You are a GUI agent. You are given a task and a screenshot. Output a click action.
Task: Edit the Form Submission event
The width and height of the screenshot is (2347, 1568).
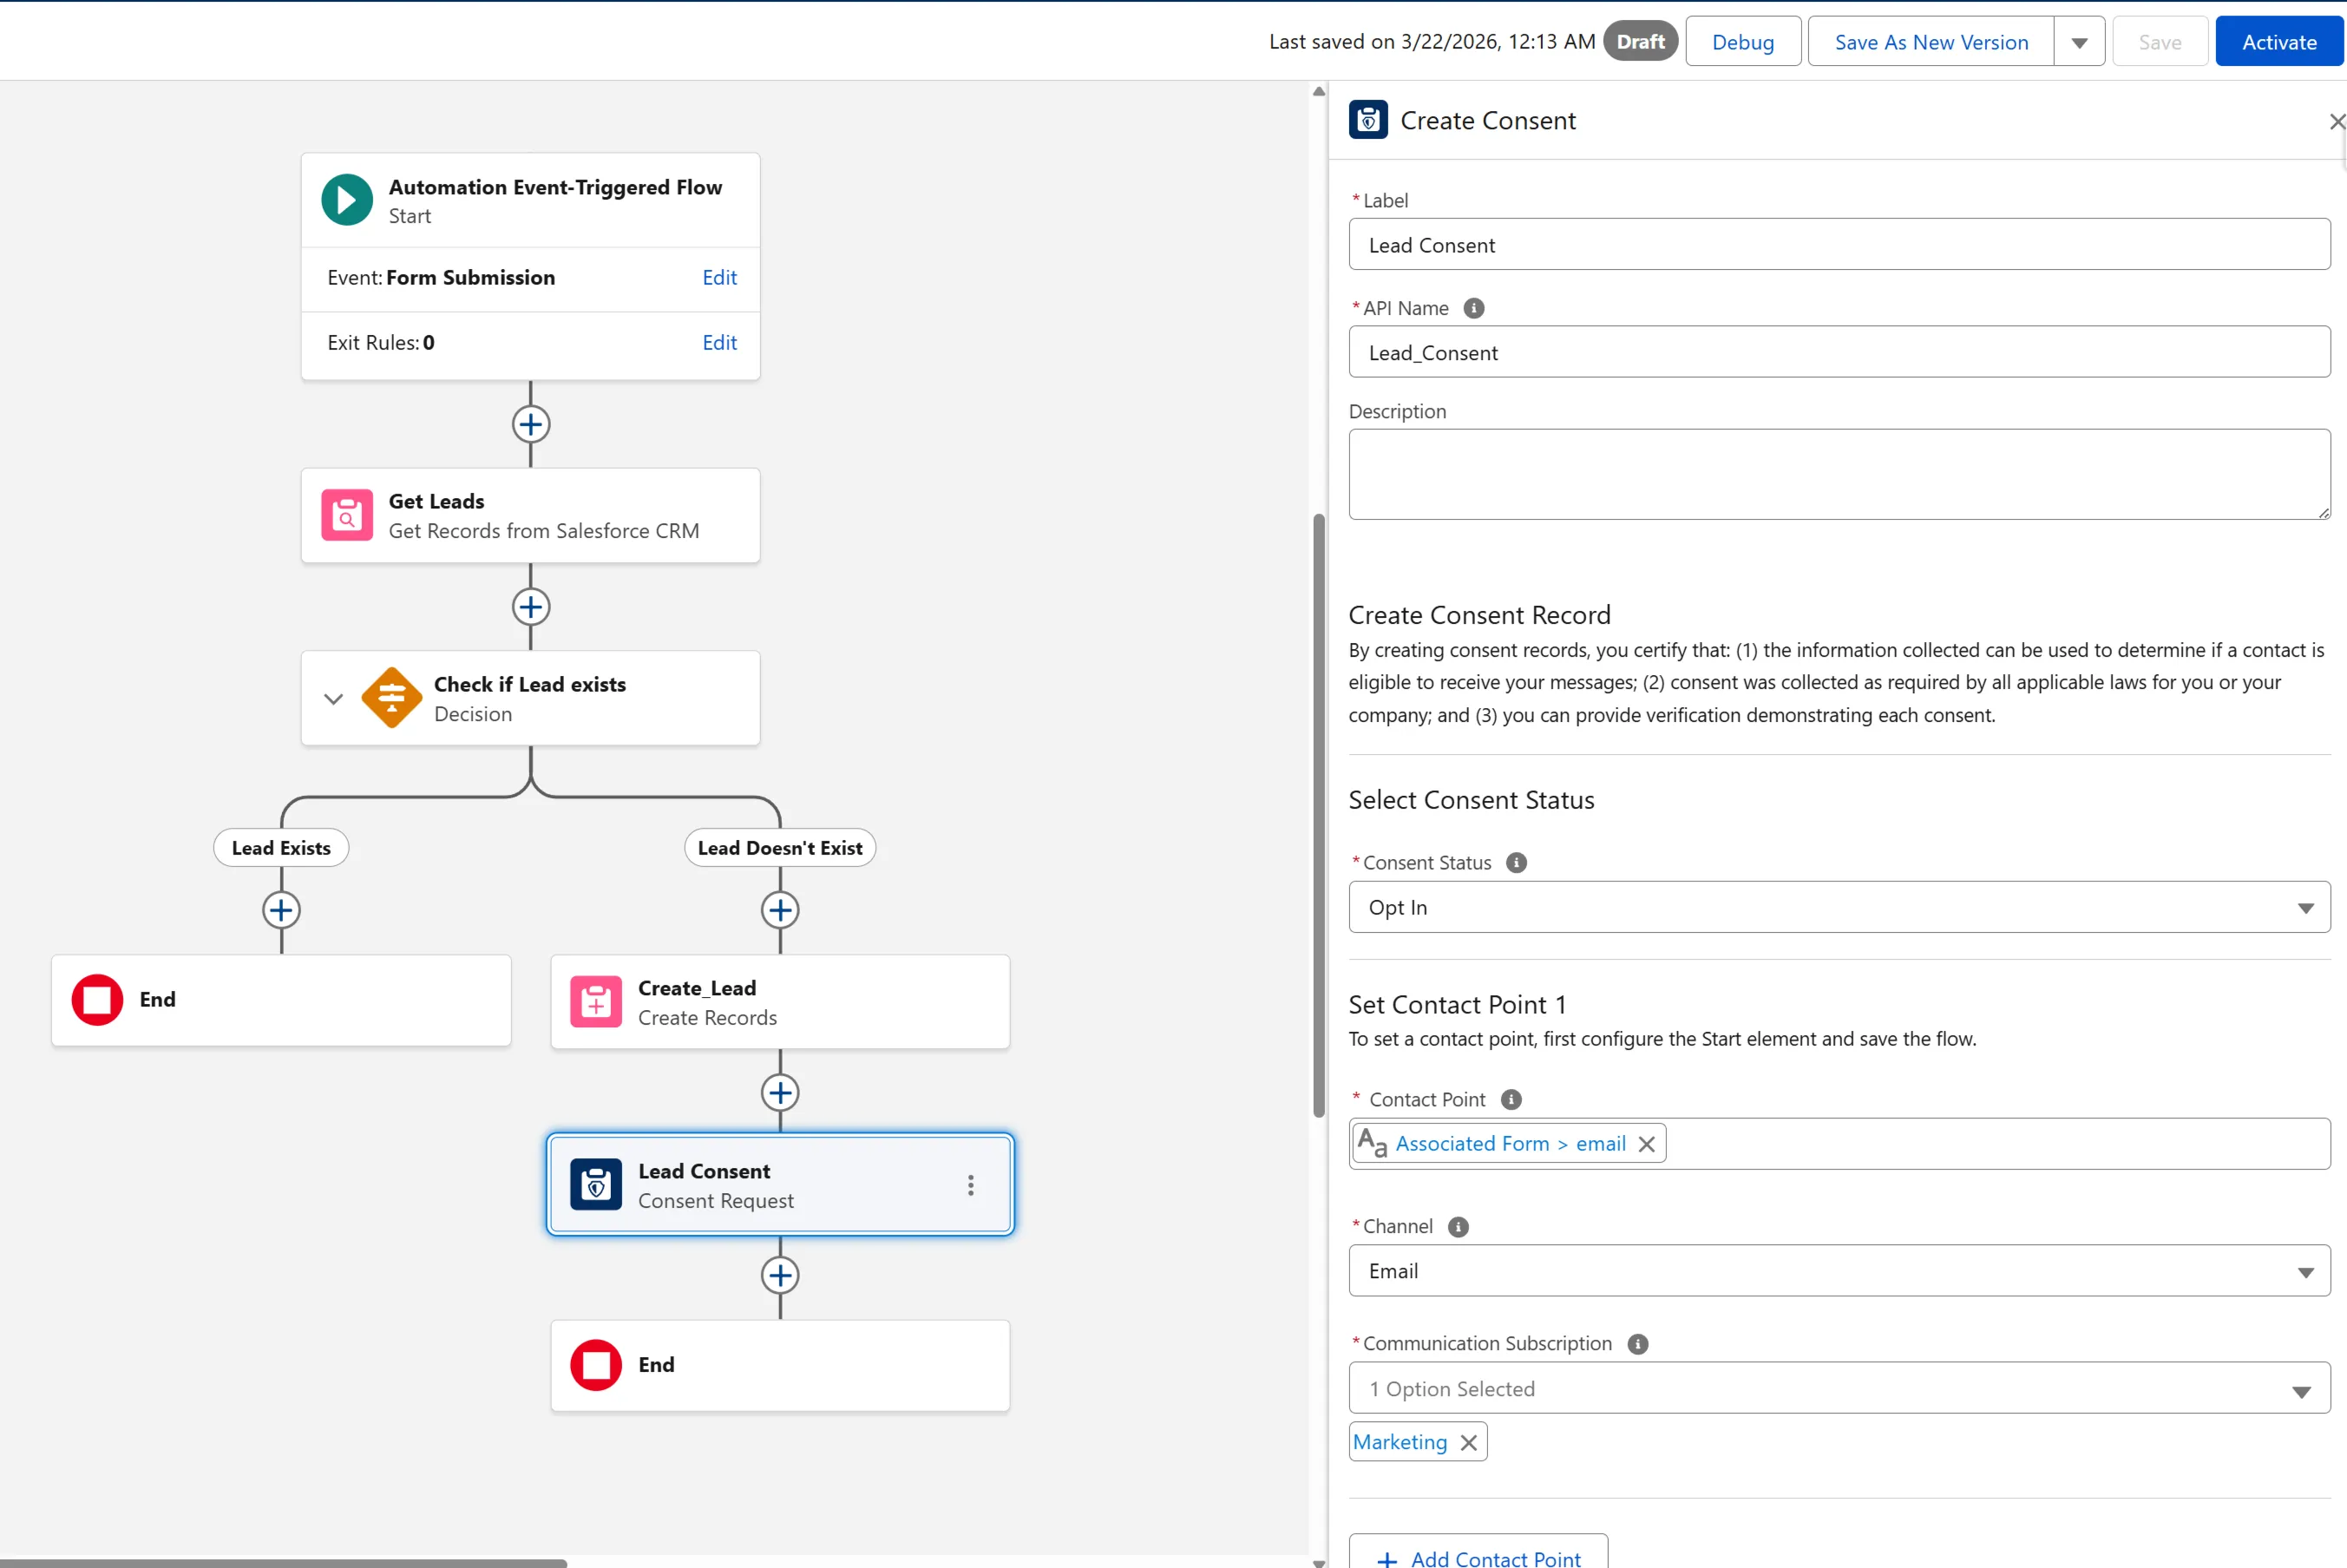coord(719,278)
